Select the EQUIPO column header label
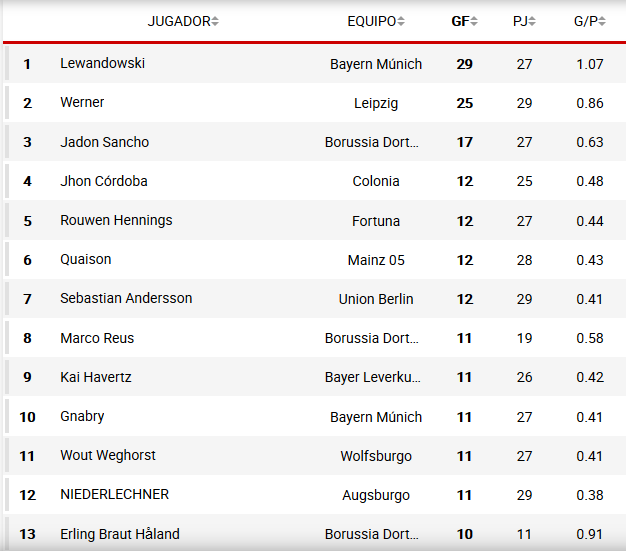Screen dimensions: 626x551 click(371, 21)
